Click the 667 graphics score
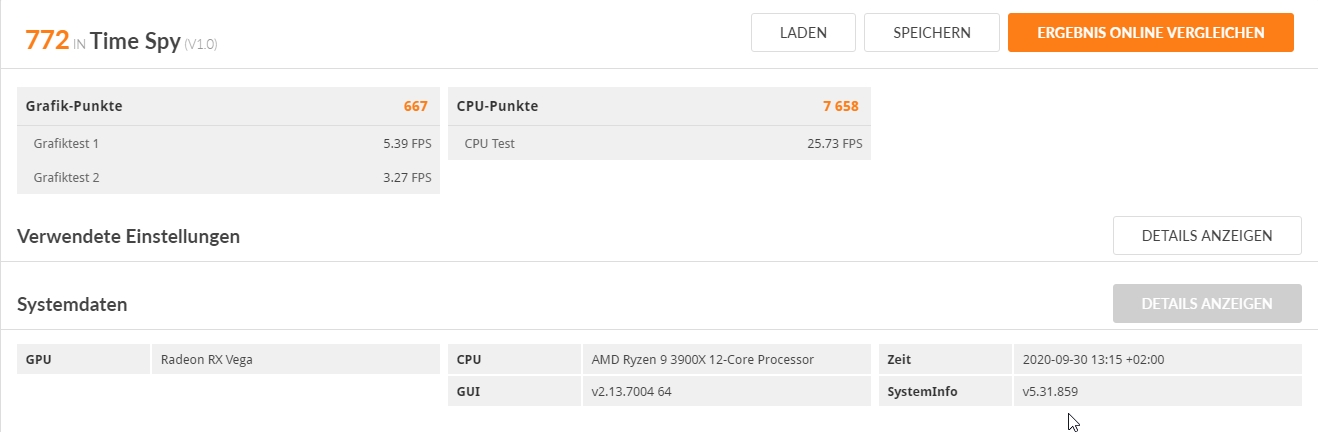This screenshot has width=1318, height=432. pos(415,106)
